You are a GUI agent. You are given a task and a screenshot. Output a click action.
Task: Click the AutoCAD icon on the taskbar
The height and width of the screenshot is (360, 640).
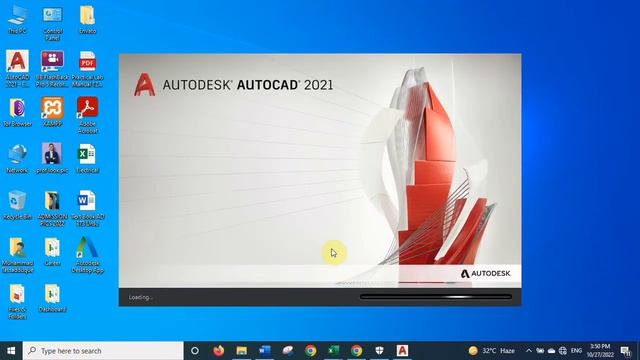point(402,351)
